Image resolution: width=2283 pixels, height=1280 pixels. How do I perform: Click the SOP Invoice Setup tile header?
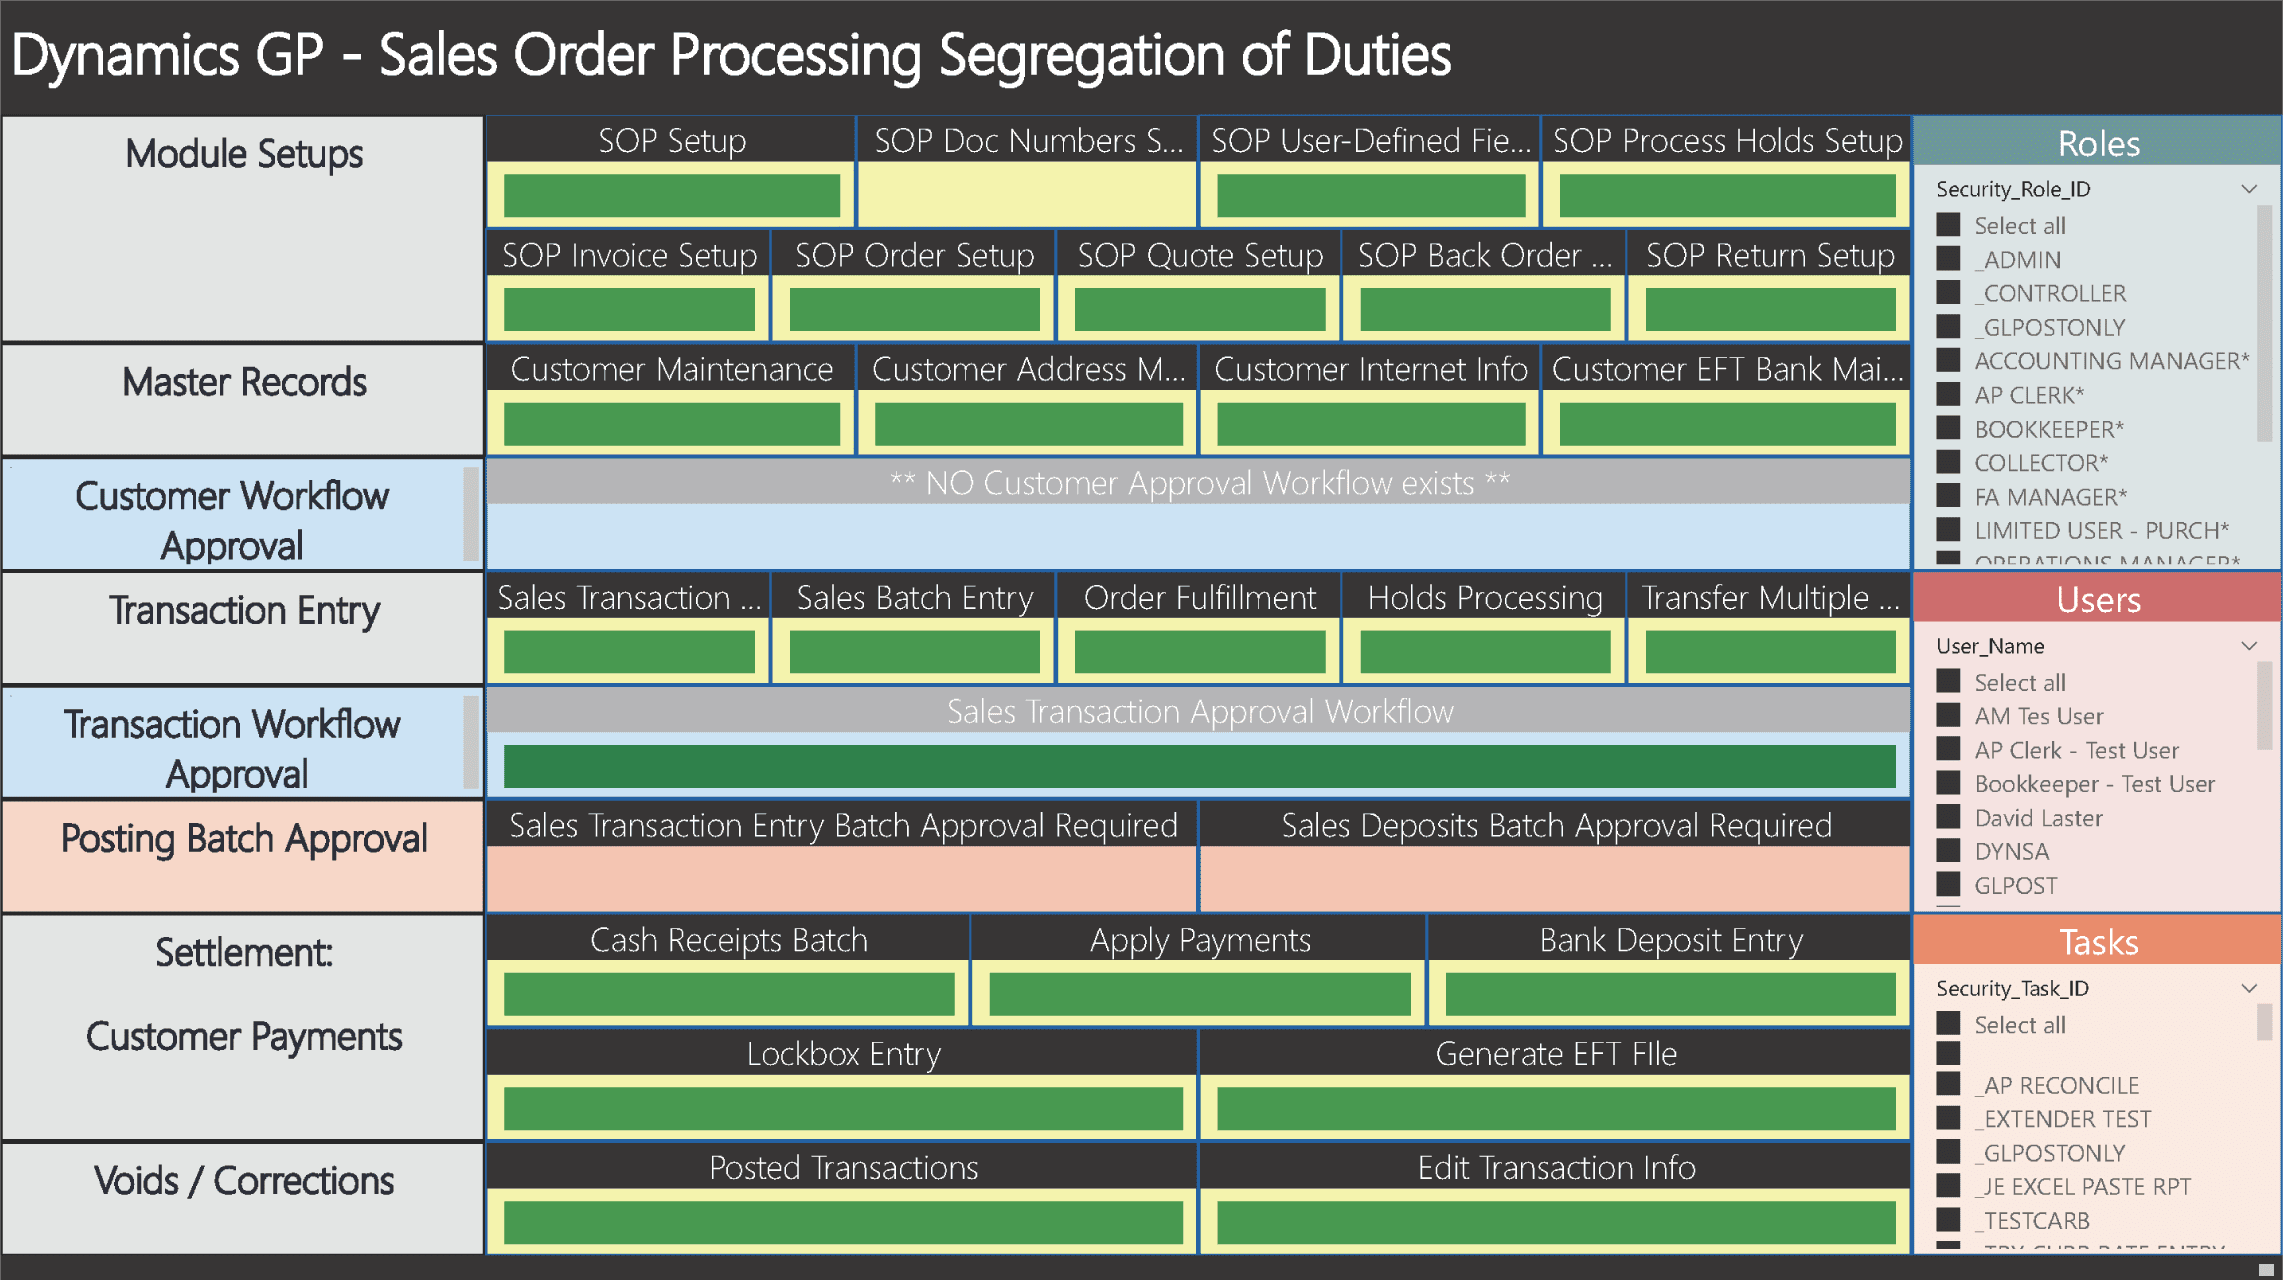(629, 256)
